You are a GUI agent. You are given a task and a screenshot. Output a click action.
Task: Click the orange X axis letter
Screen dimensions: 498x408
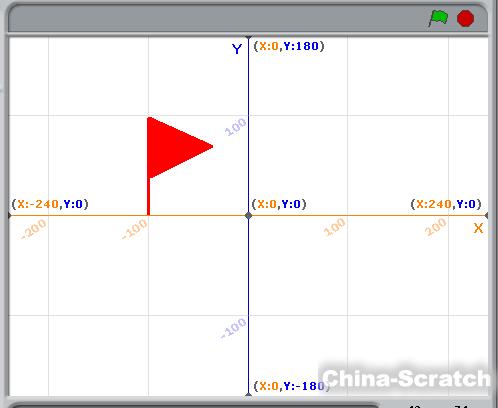tap(478, 229)
